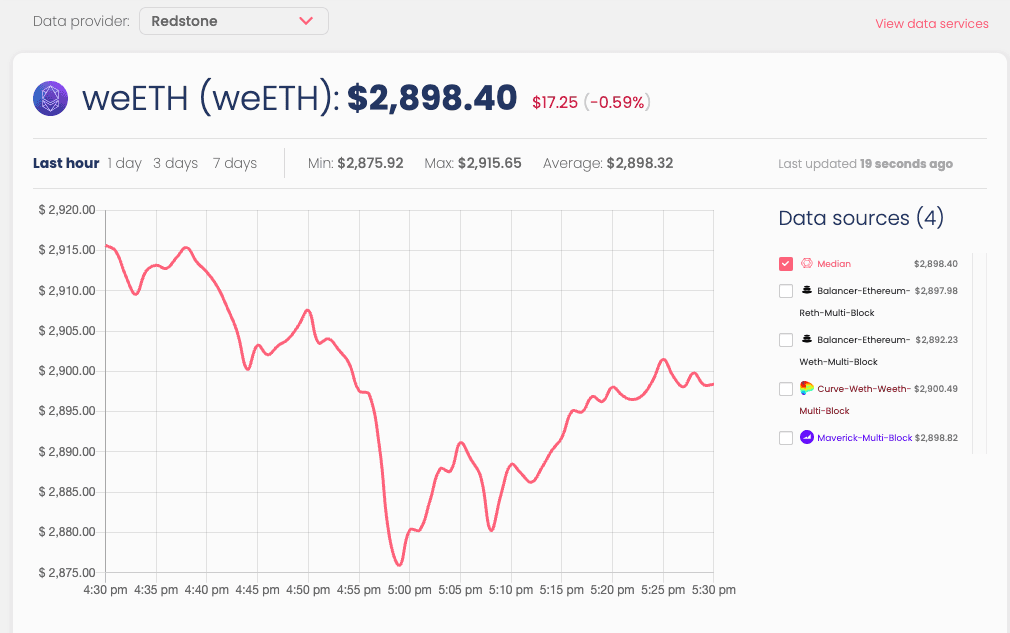Switch to the 3 days time range
This screenshot has height=633, width=1010.
point(175,163)
